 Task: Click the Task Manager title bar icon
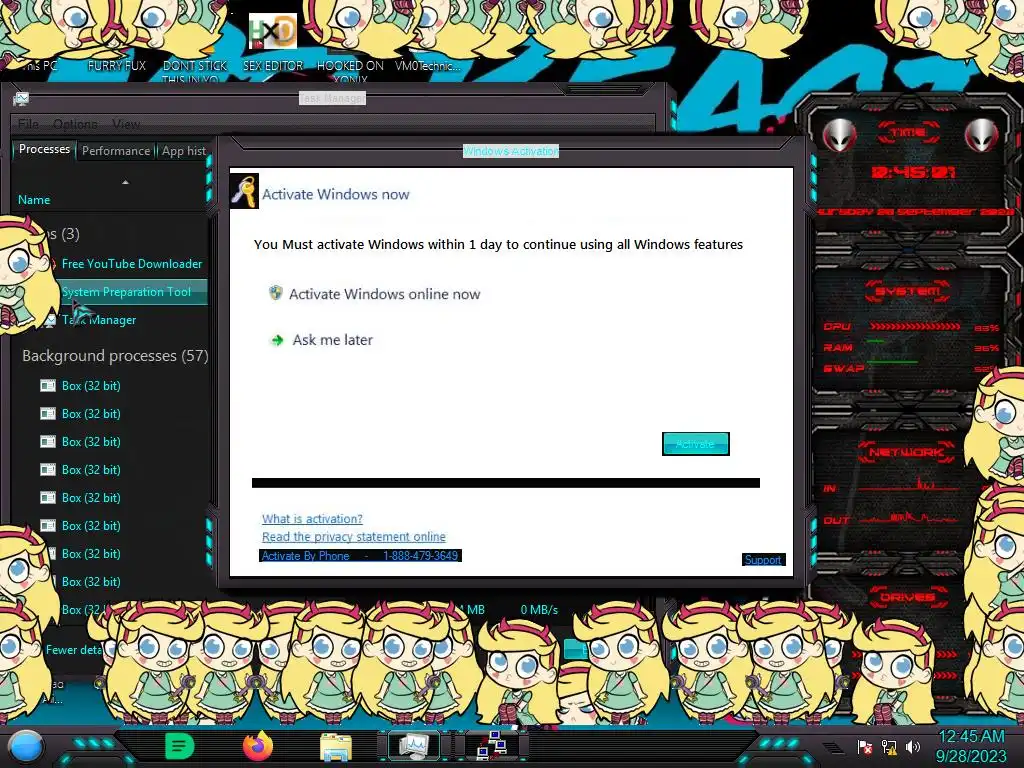[21, 99]
